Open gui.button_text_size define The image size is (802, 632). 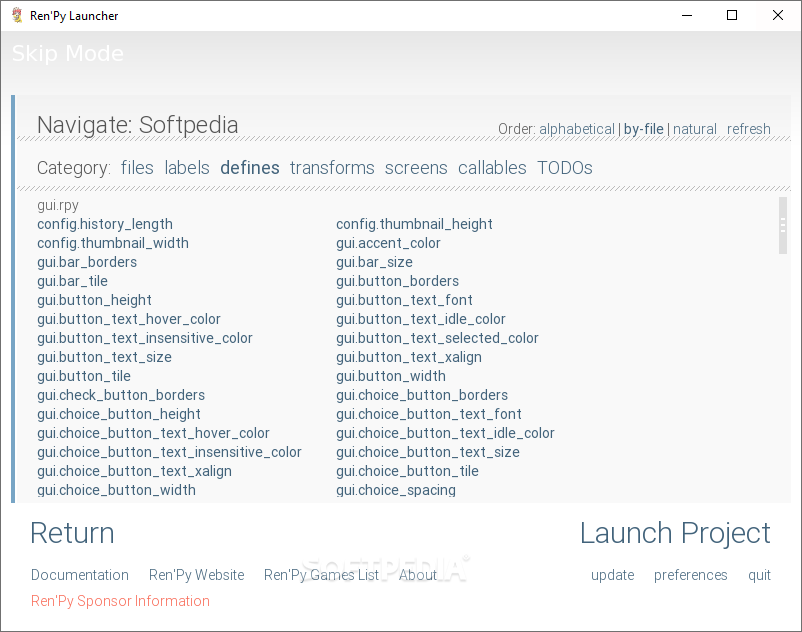104,357
